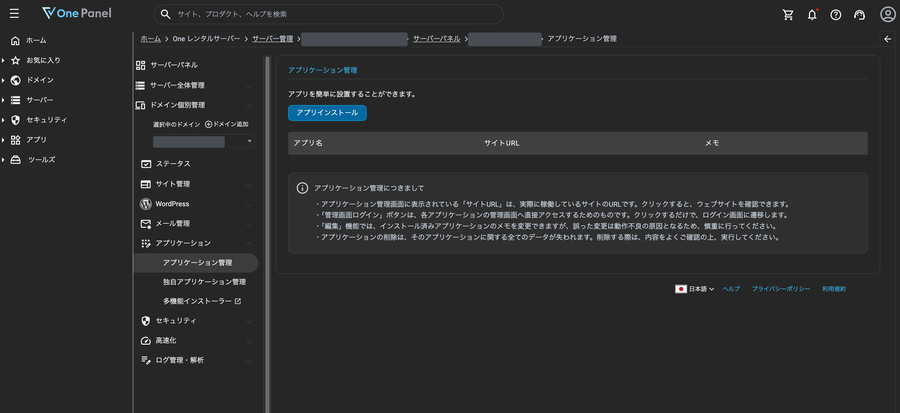Open the user account avatar icon
The width and height of the screenshot is (900, 413).
tap(887, 14)
